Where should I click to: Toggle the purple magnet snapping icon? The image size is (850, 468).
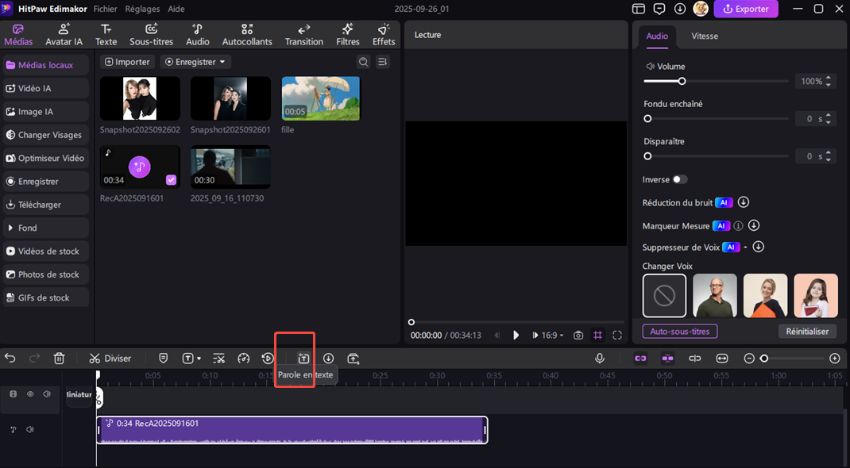coord(667,358)
